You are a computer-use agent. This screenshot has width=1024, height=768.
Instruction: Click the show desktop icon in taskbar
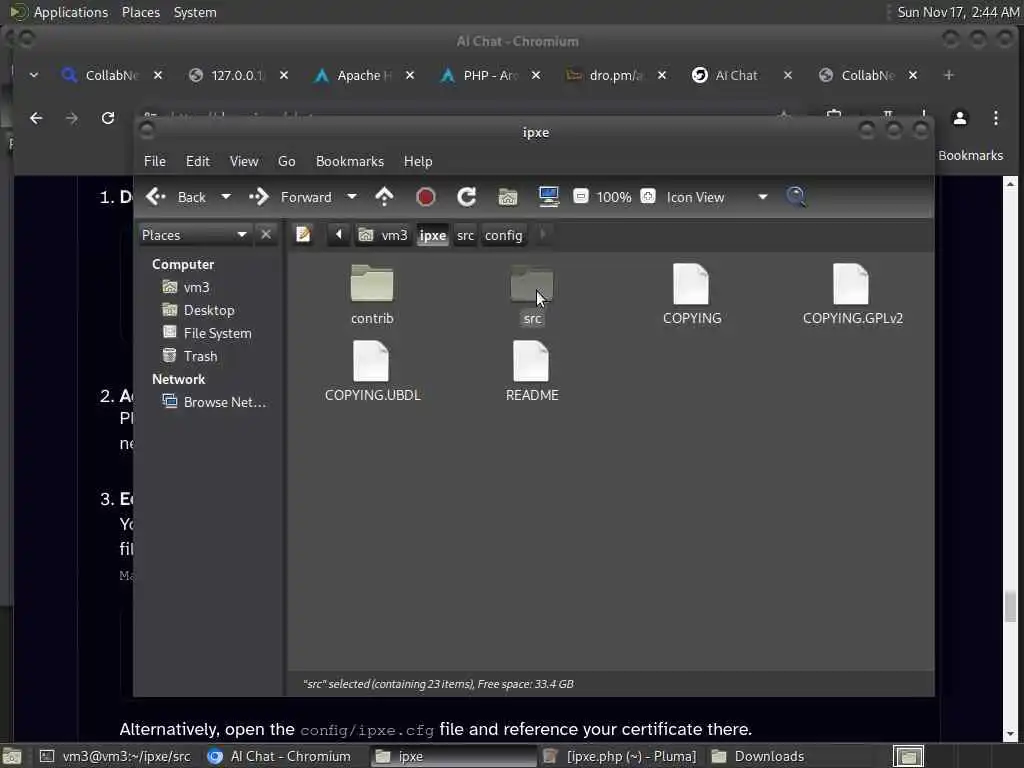click(x=12, y=756)
